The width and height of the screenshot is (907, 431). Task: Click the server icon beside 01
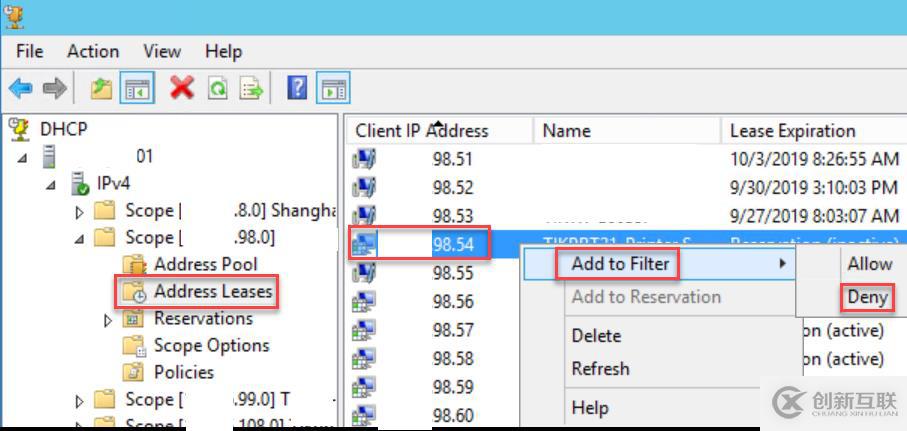pos(50,157)
